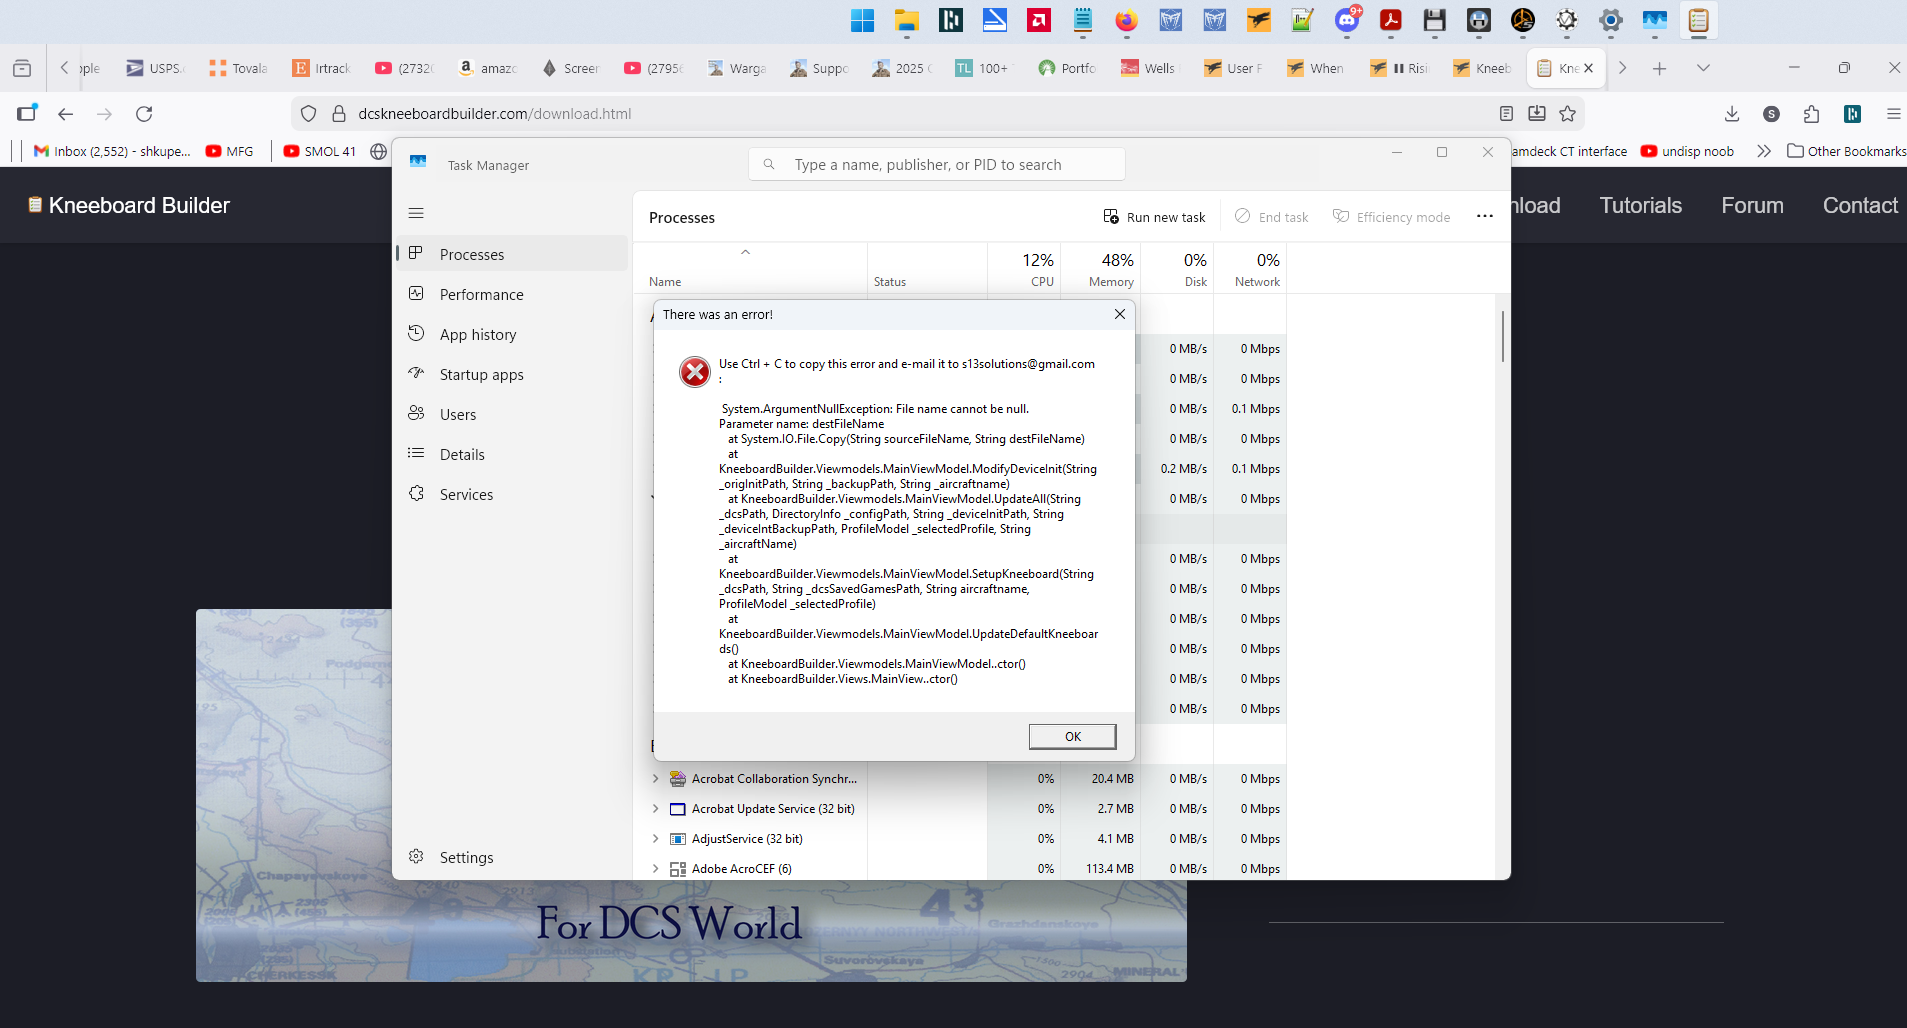The width and height of the screenshot is (1907, 1028).
Task: Open Notepad++ from the taskbar
Action: click(x=1301, y=20)
